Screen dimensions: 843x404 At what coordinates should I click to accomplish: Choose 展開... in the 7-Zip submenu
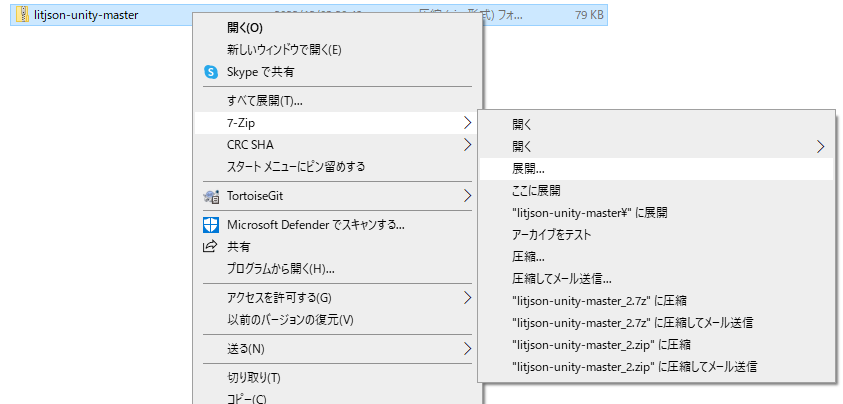click(x=656, y=169)
